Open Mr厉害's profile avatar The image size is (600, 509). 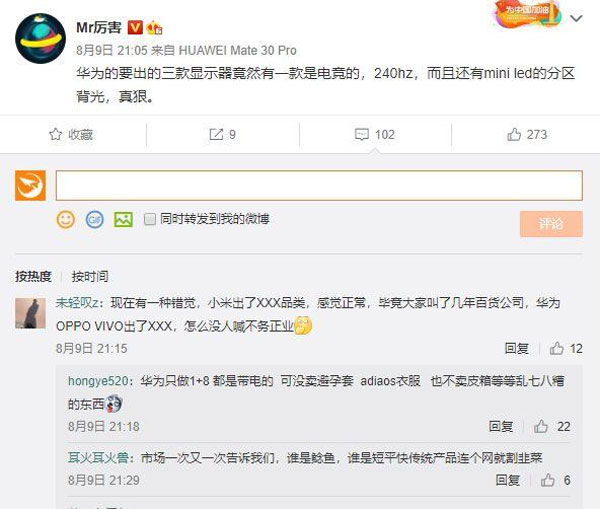[41, 38]
